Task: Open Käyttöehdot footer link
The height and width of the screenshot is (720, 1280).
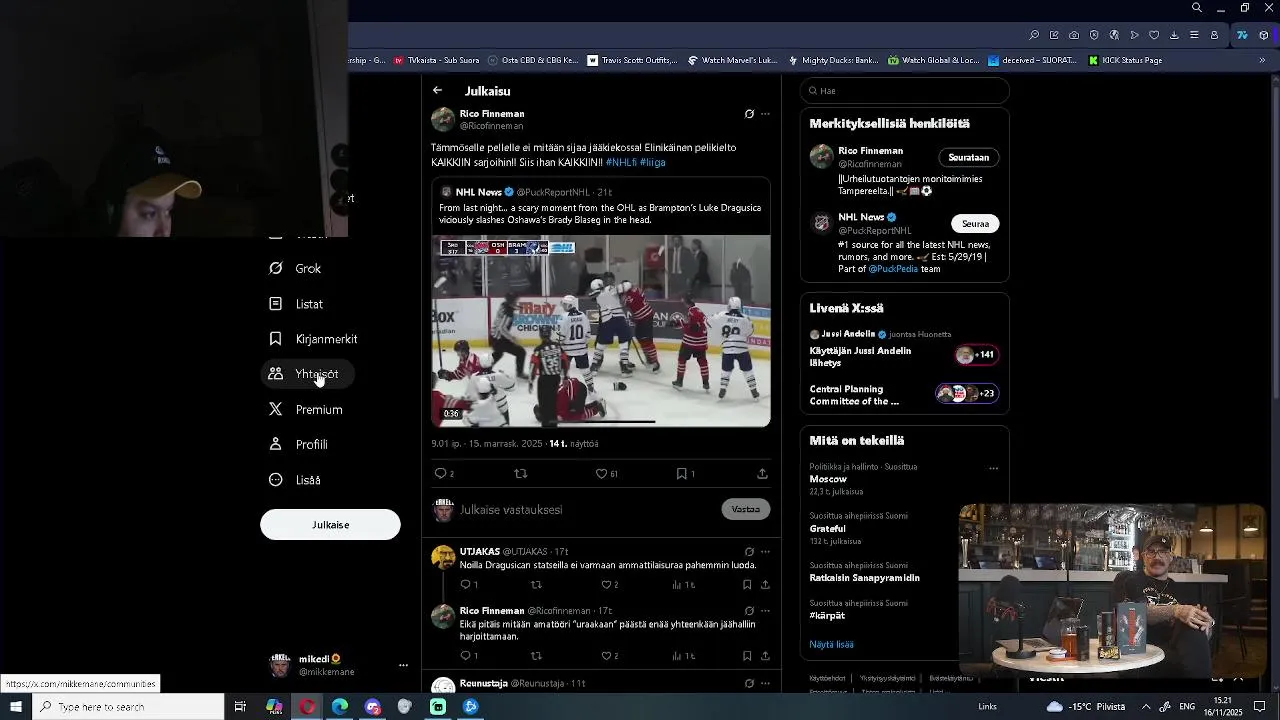Action: pyautogui.click(x=827, y=678)
